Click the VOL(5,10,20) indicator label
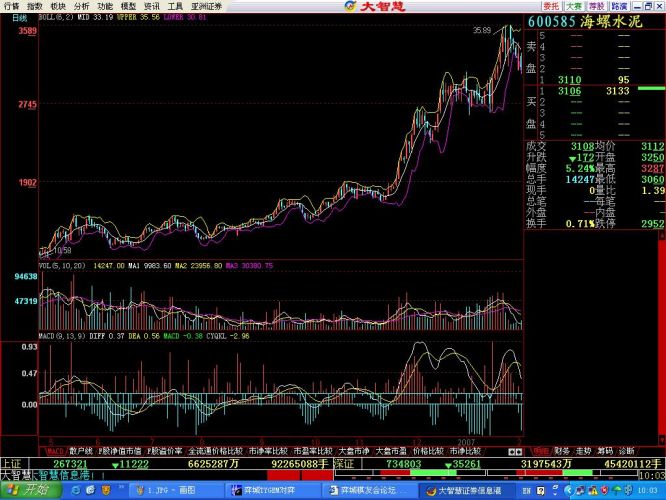This screenshot has height=500, width=666. (62, 266)
